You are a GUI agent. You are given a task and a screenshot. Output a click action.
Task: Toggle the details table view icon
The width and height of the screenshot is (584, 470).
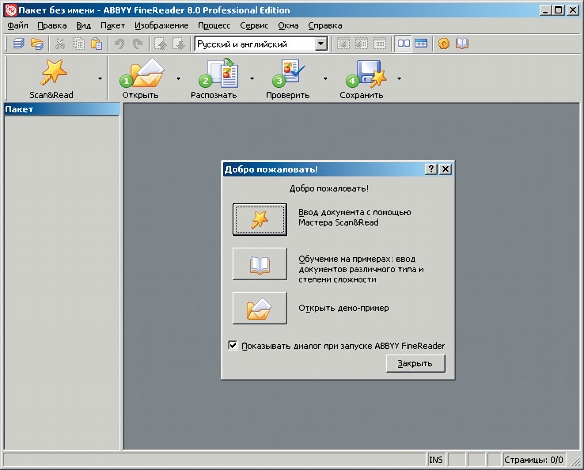421,44
